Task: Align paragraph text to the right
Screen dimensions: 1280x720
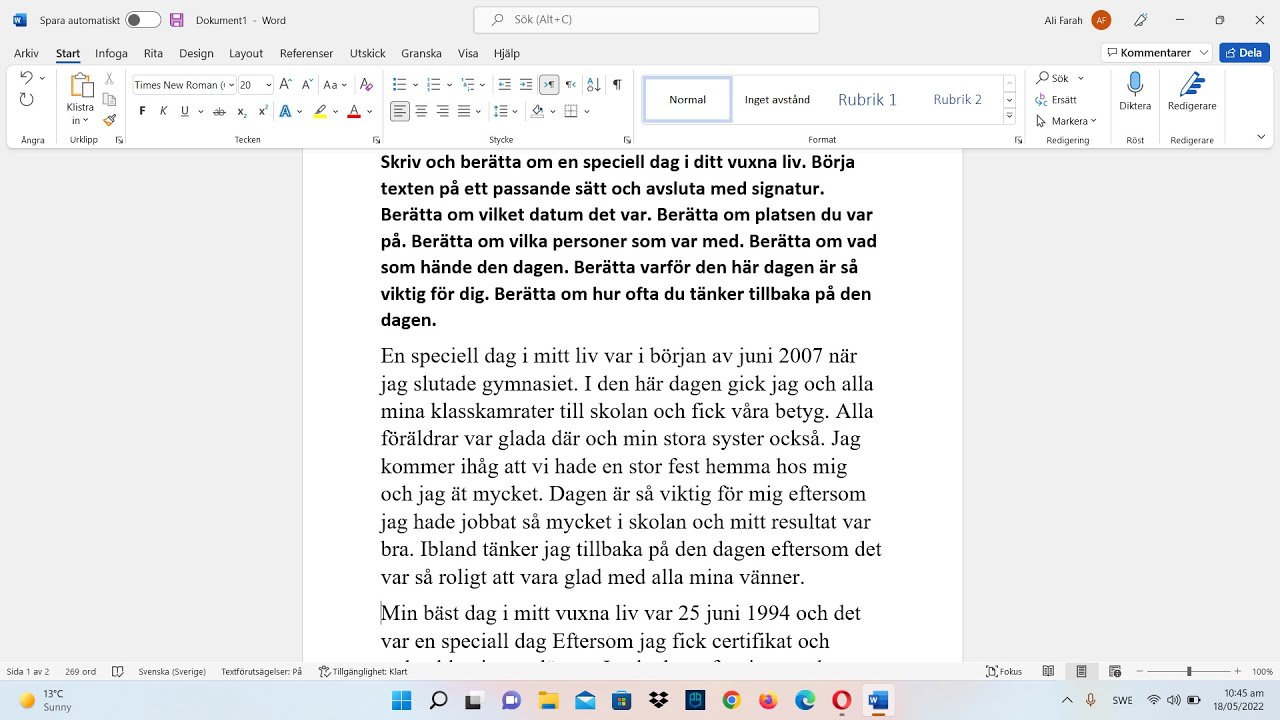Action: (442, 111)
